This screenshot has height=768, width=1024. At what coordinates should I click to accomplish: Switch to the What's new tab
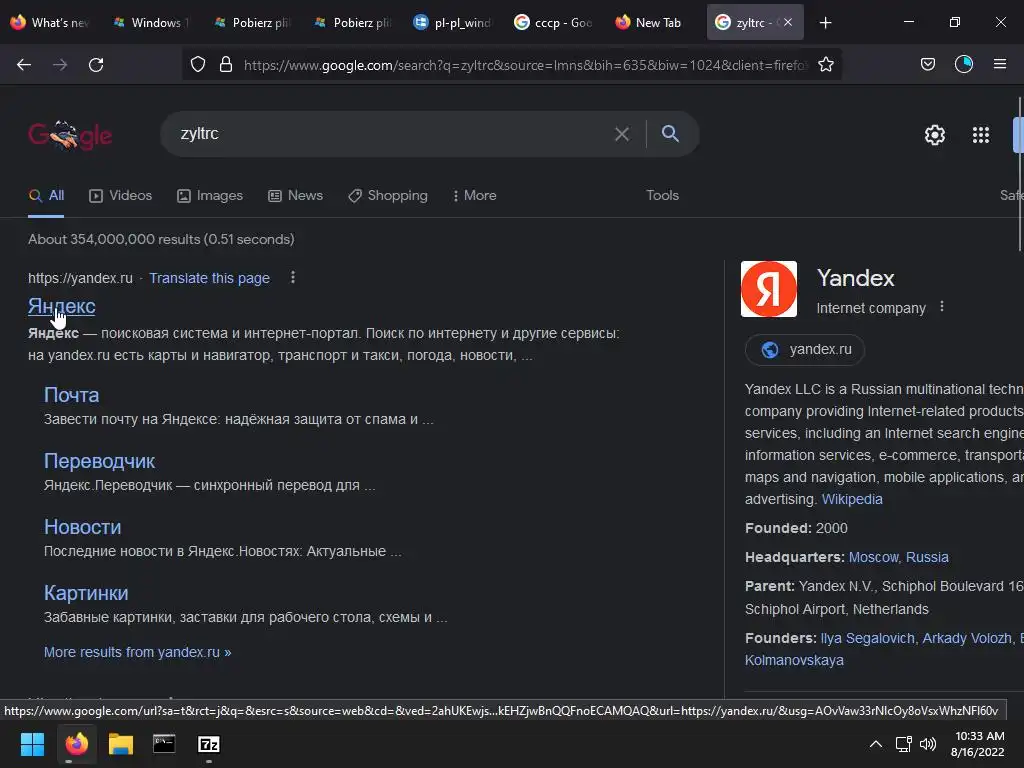click(x=50, y=22)
